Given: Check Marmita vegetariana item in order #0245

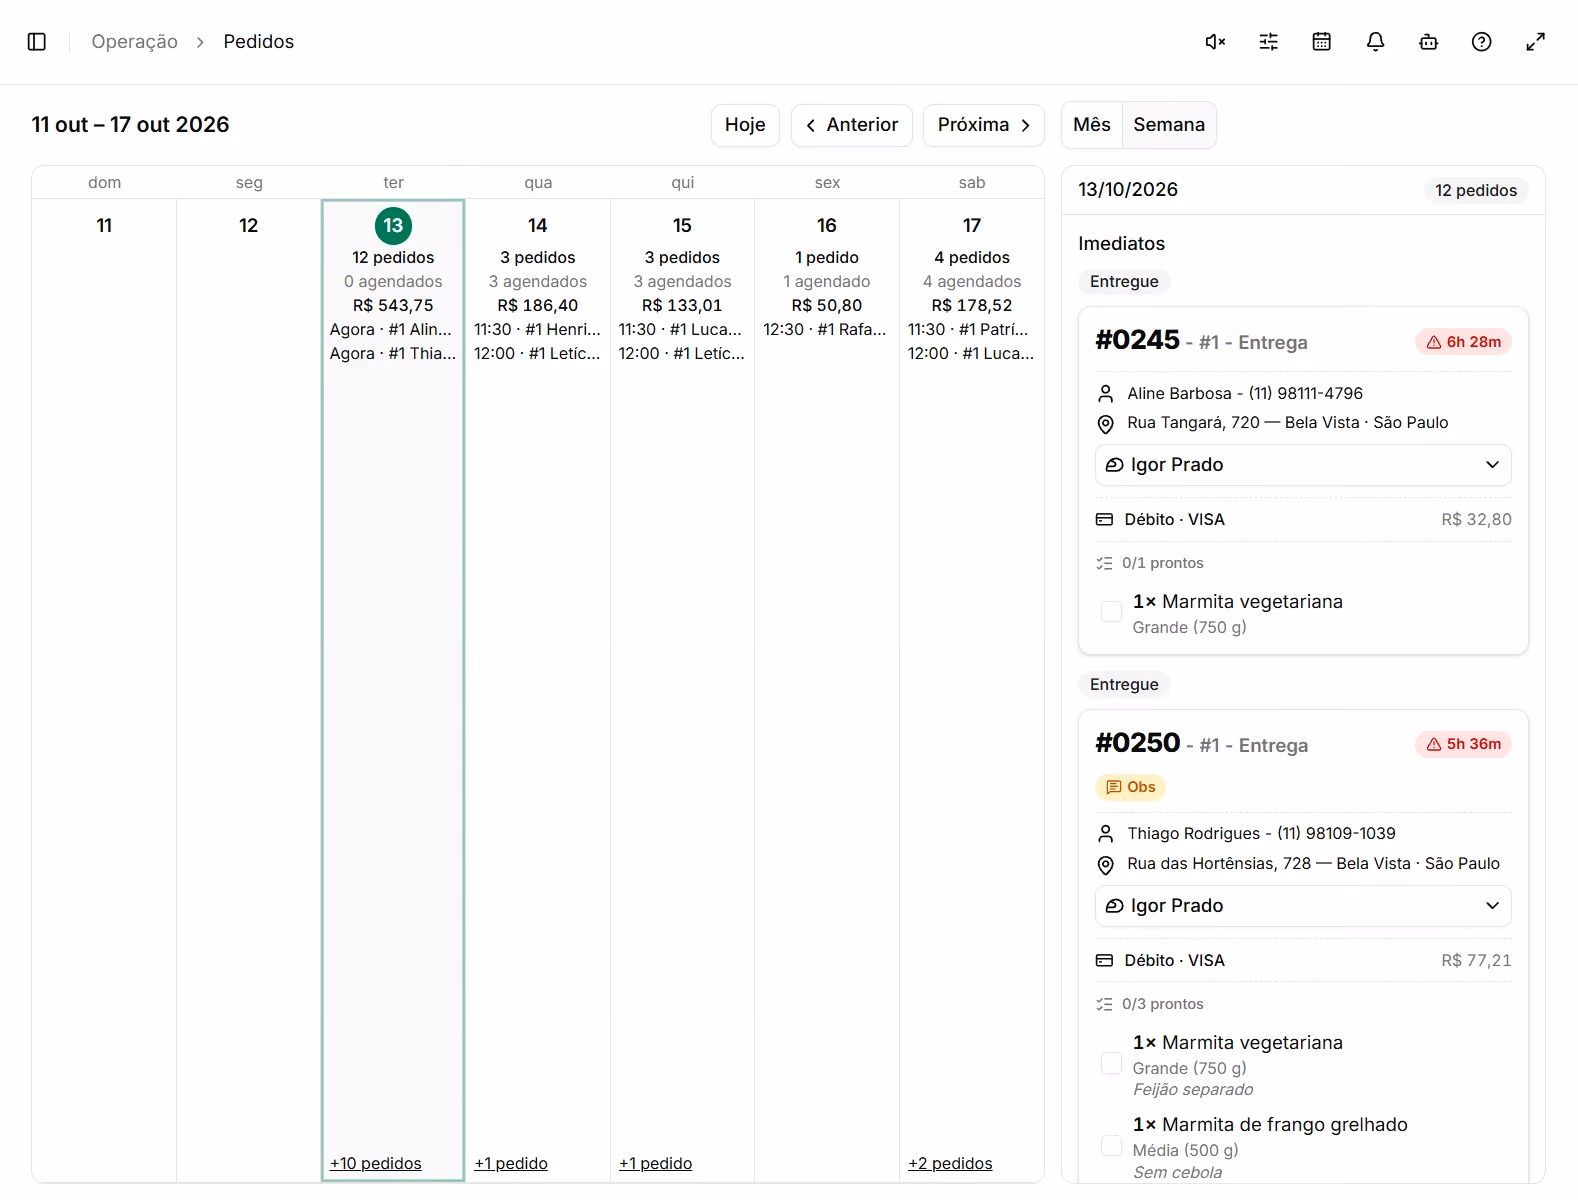Looking at the screenshot, I should [x=1111, y=612].
